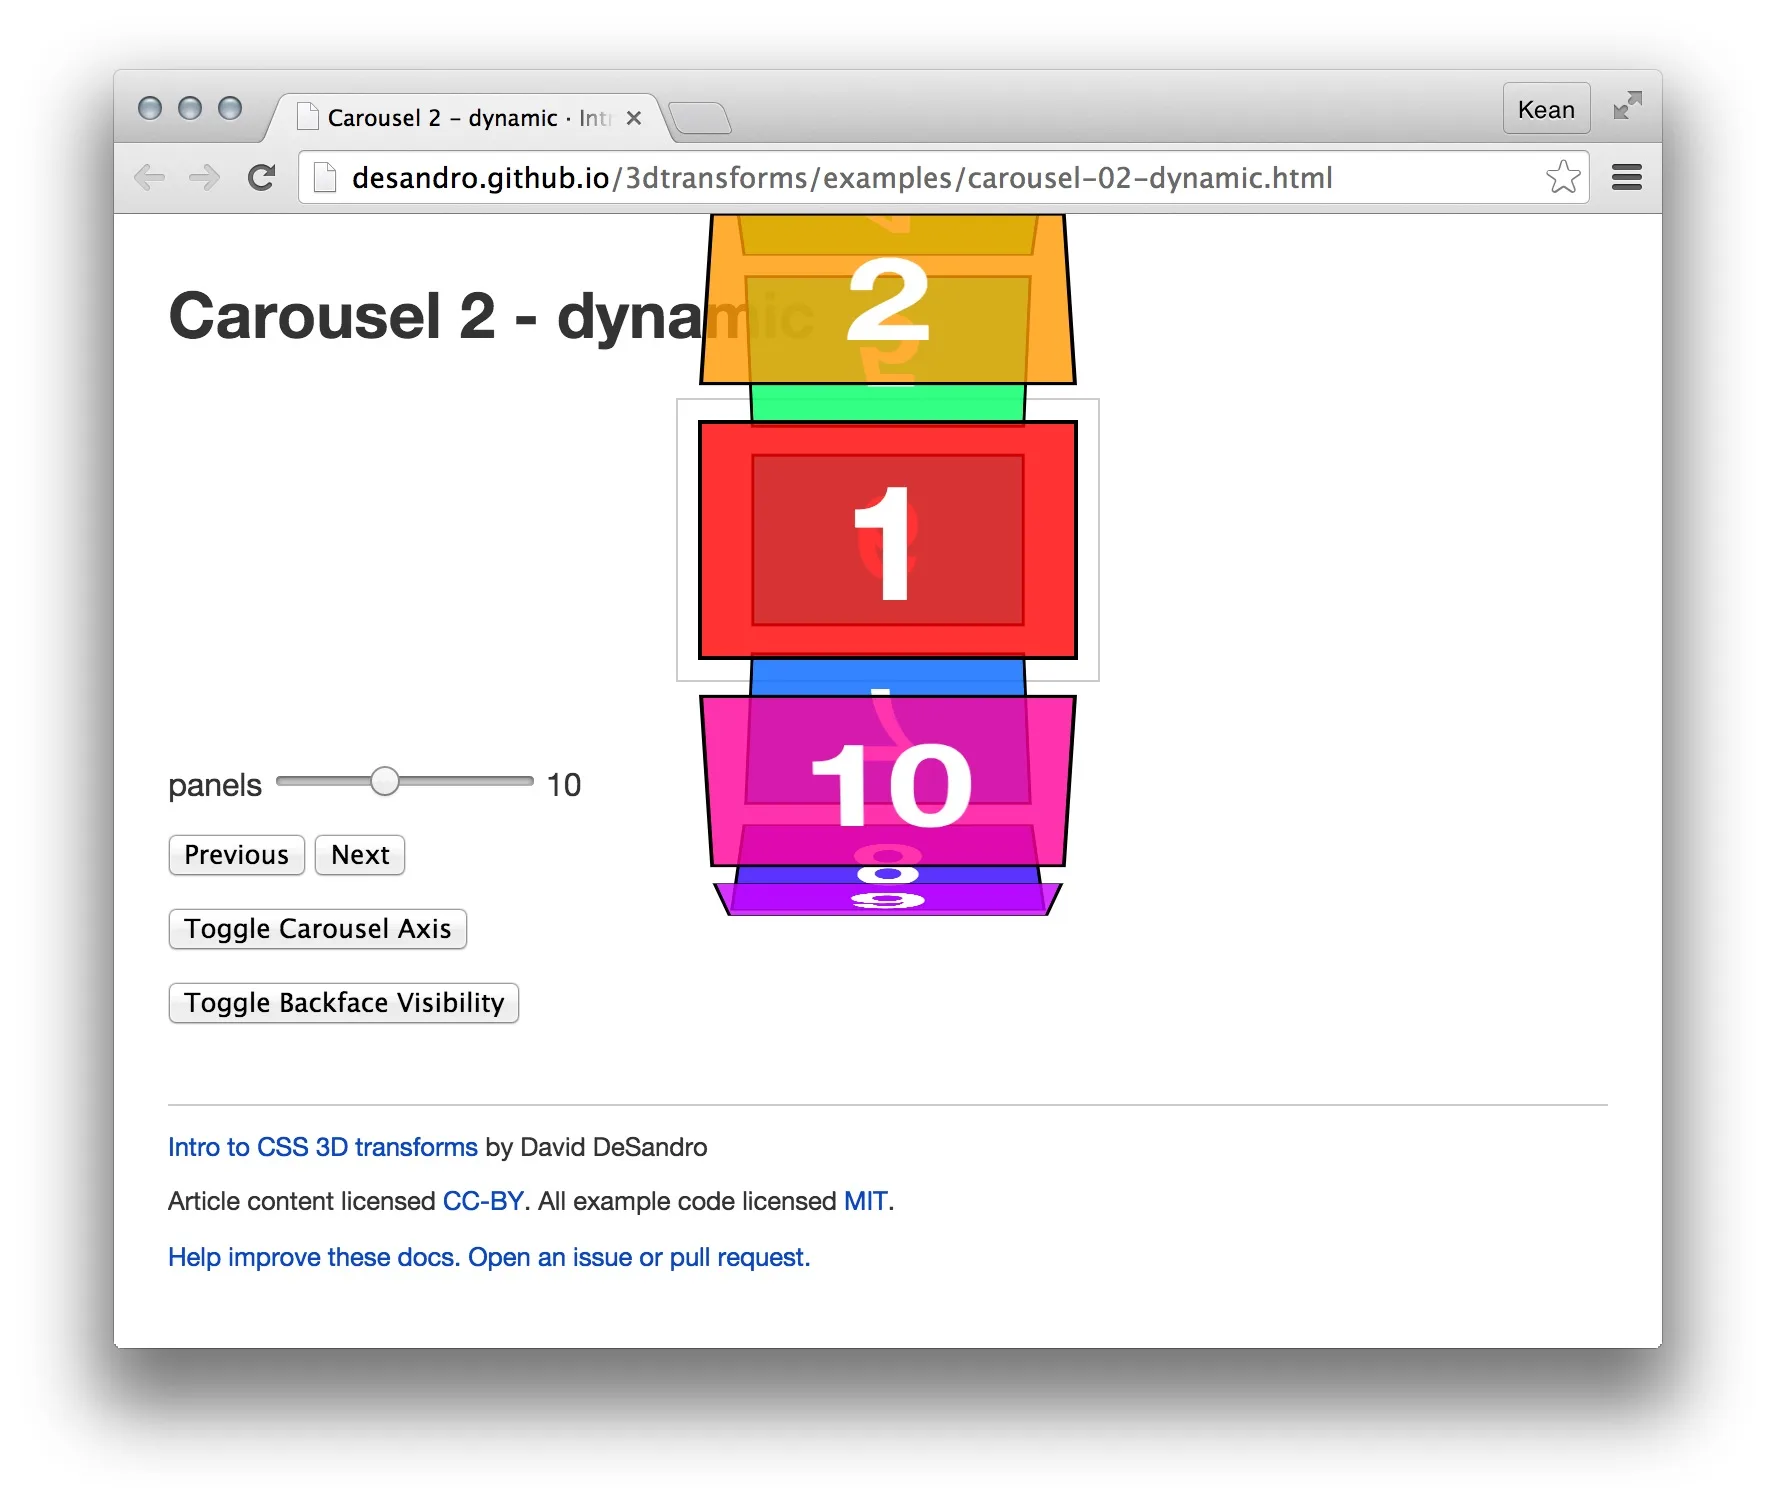Click the orange carousel panel 2
The image size is (1776, 1506).
(888, 299)
